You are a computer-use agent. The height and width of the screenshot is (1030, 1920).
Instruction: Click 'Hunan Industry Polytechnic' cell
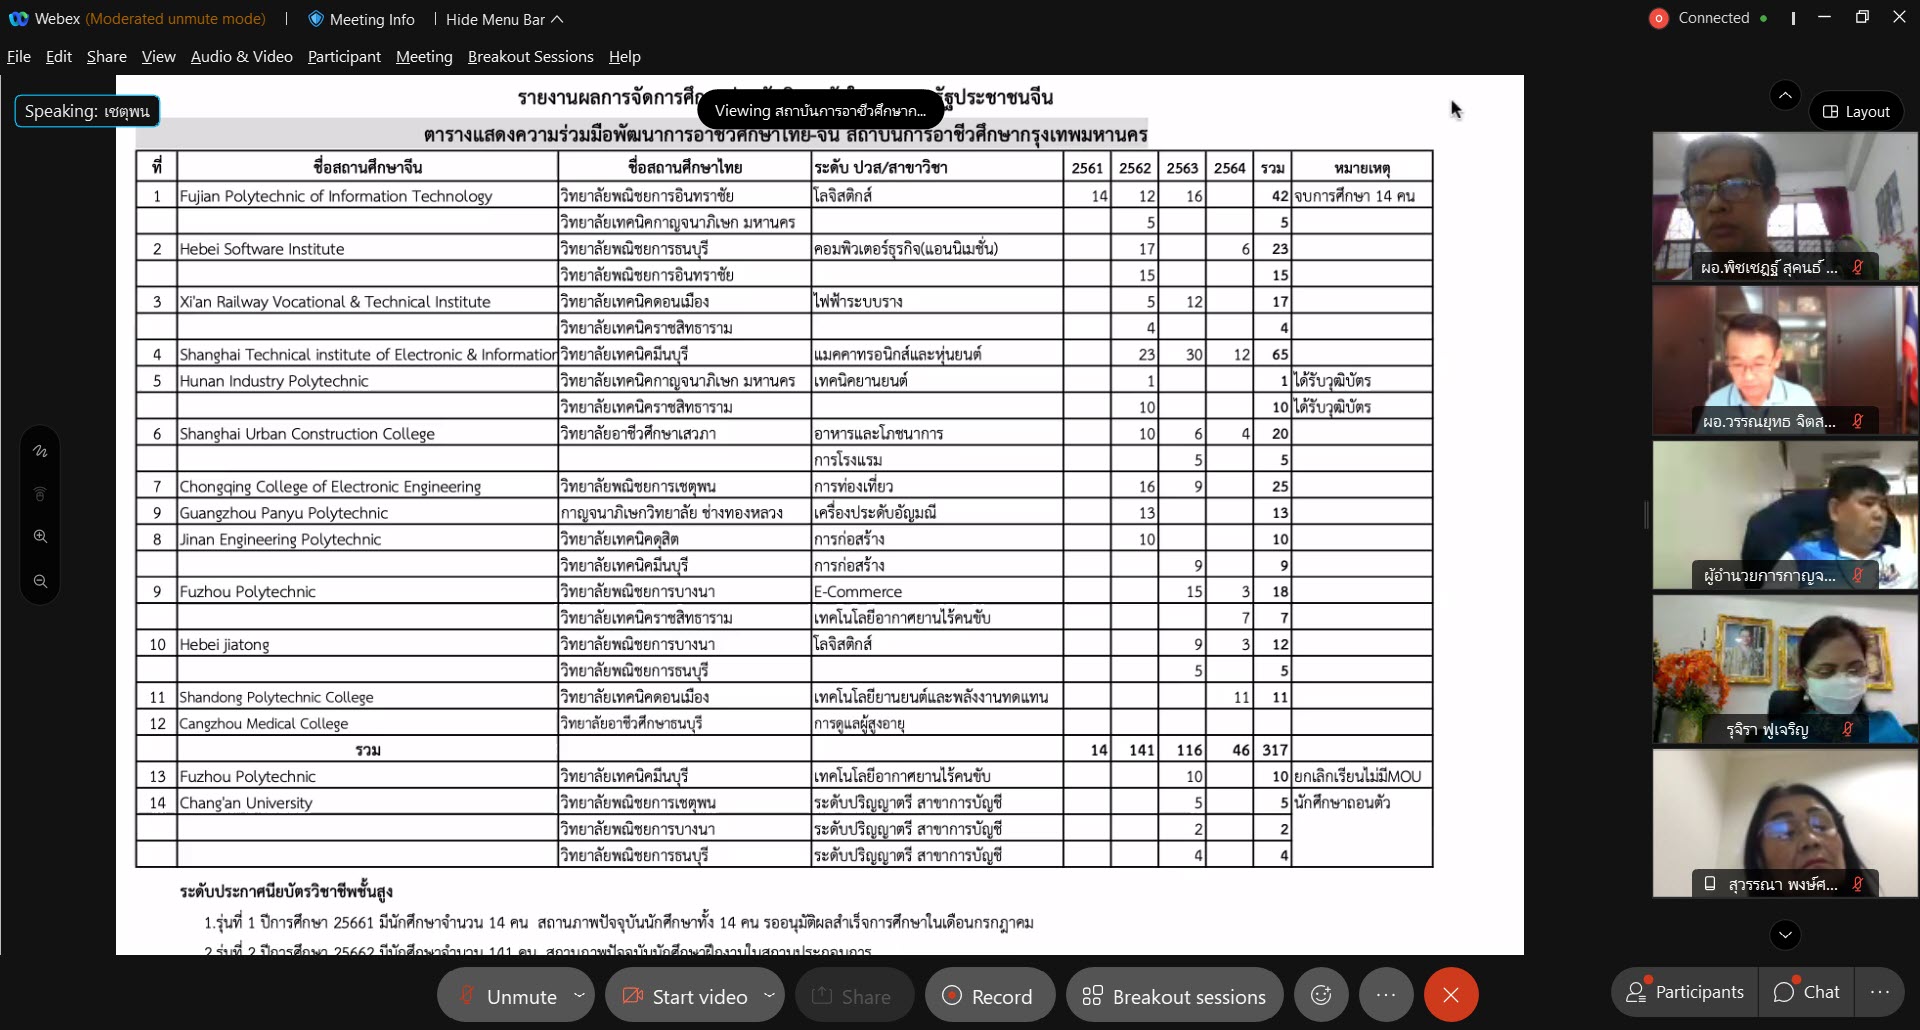[367, 381]
